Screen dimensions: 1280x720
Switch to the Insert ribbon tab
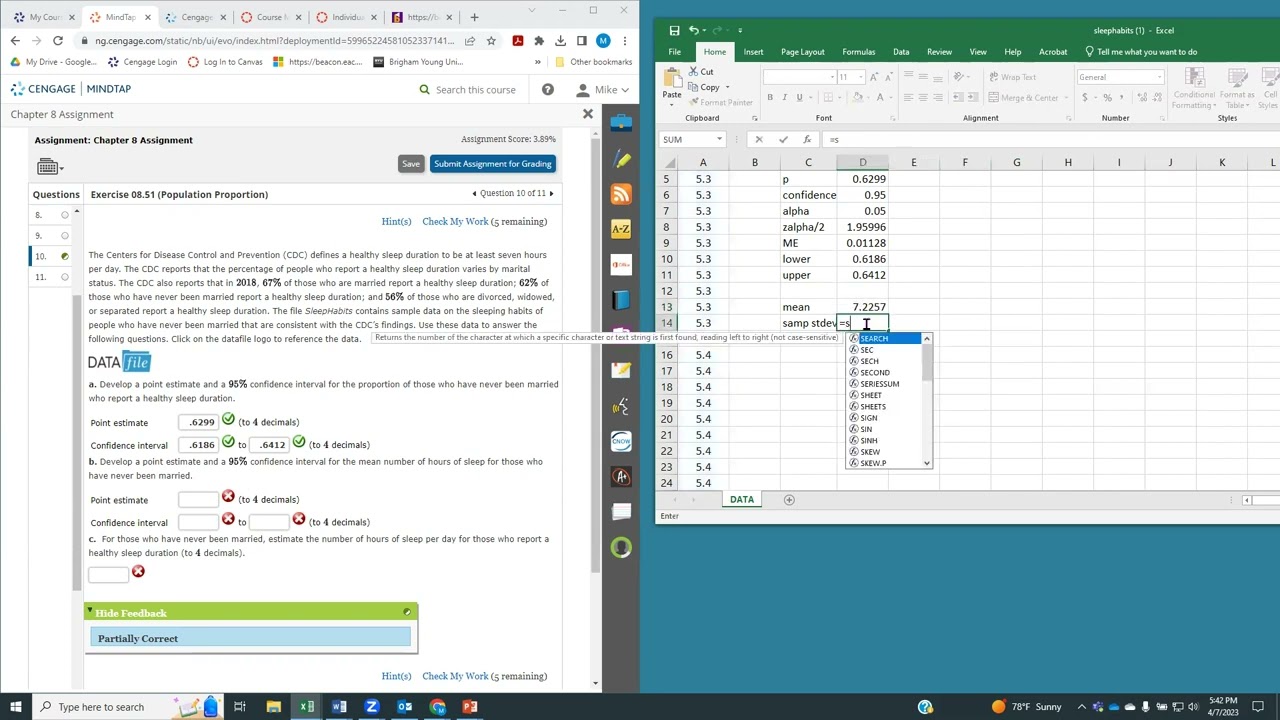coord(753,52)
